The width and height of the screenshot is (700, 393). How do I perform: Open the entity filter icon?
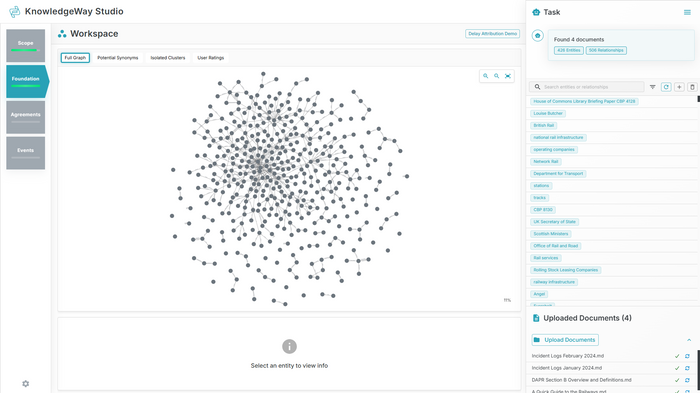(653, 87)
